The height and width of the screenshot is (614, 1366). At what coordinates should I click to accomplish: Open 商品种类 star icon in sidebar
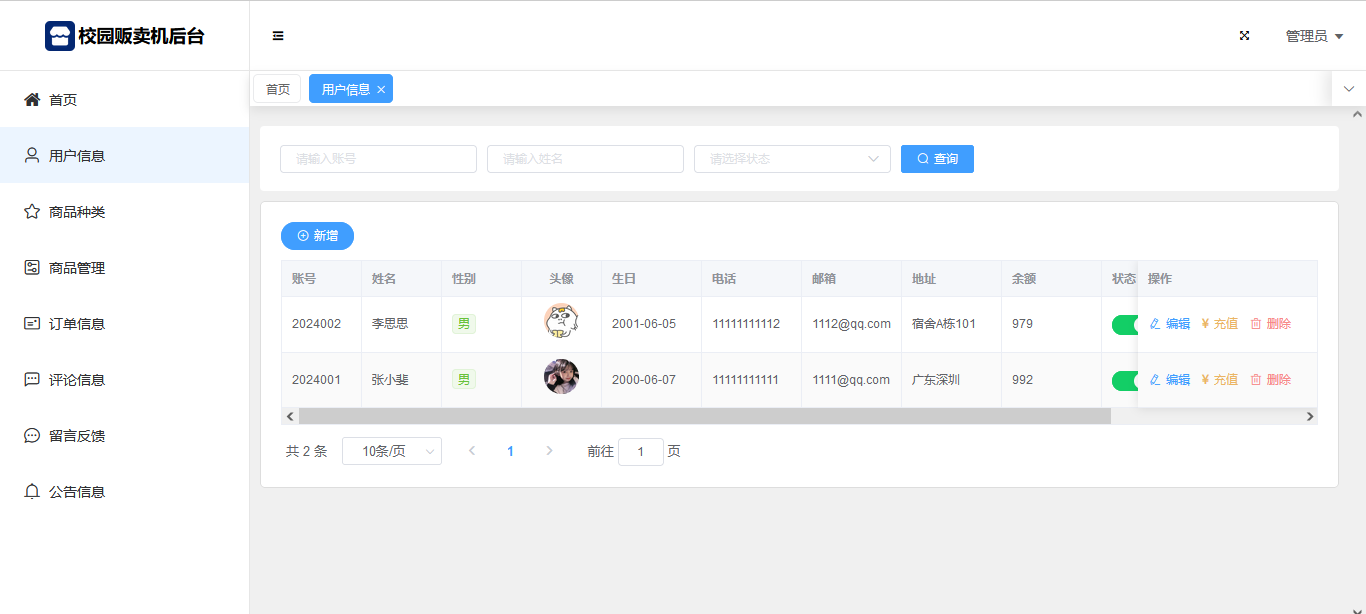pos(32,212)
